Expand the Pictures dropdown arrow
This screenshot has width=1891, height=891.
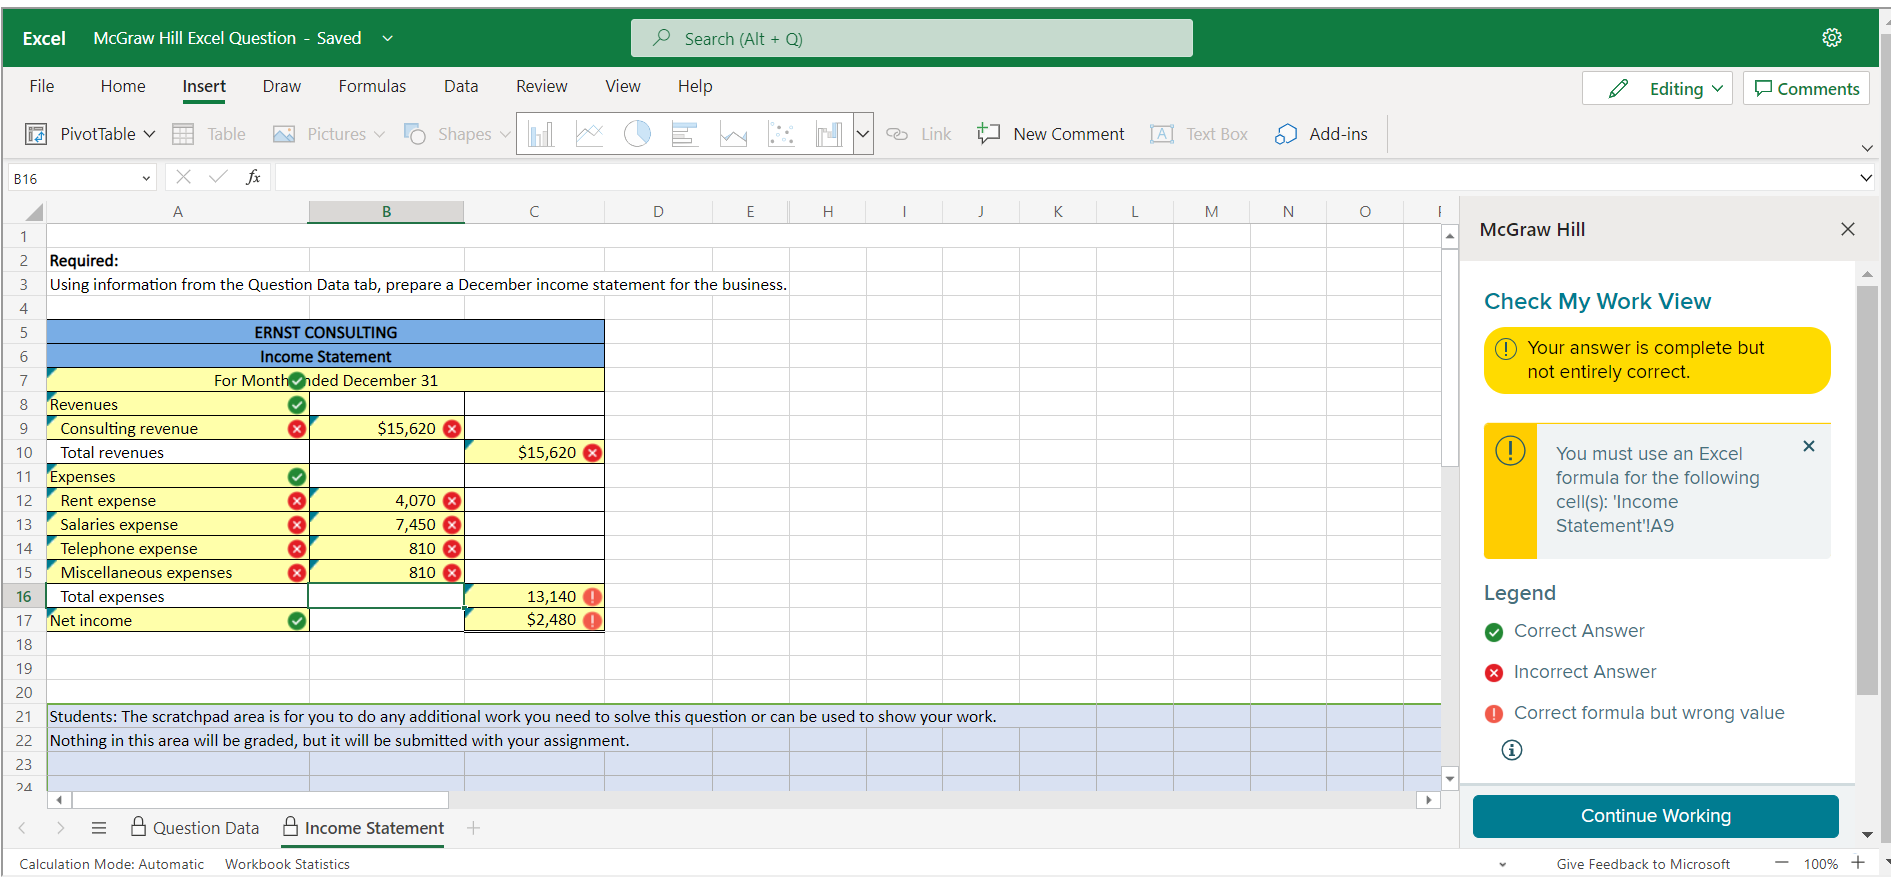coord(379,134)
